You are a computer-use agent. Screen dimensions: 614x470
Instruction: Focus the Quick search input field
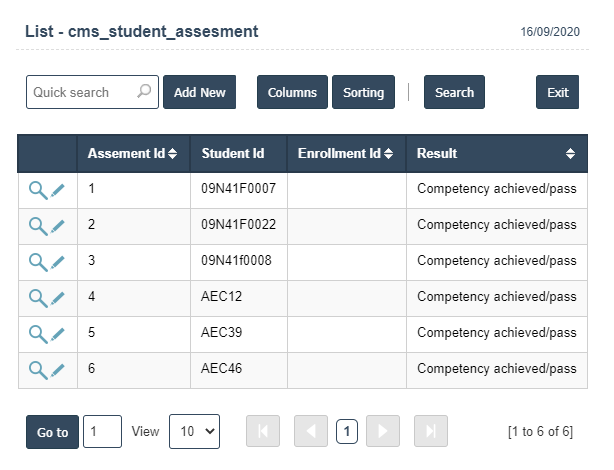80,93
